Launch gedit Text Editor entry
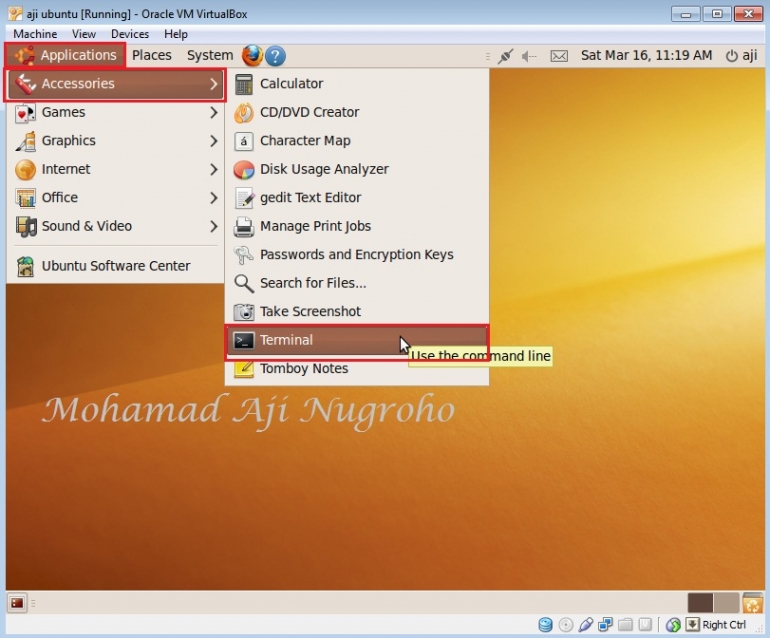The image size is (770, 638). pyautogui.click(x=357, y=198)
